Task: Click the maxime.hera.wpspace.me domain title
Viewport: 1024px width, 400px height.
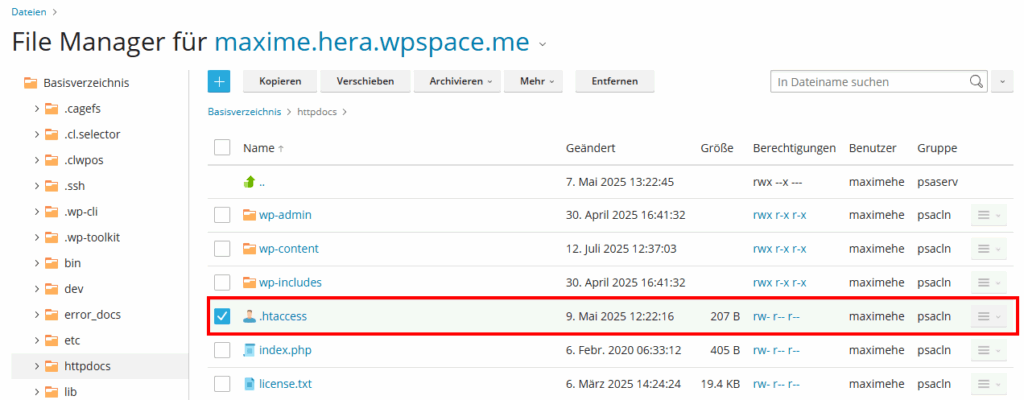Action: click(372, 42)
